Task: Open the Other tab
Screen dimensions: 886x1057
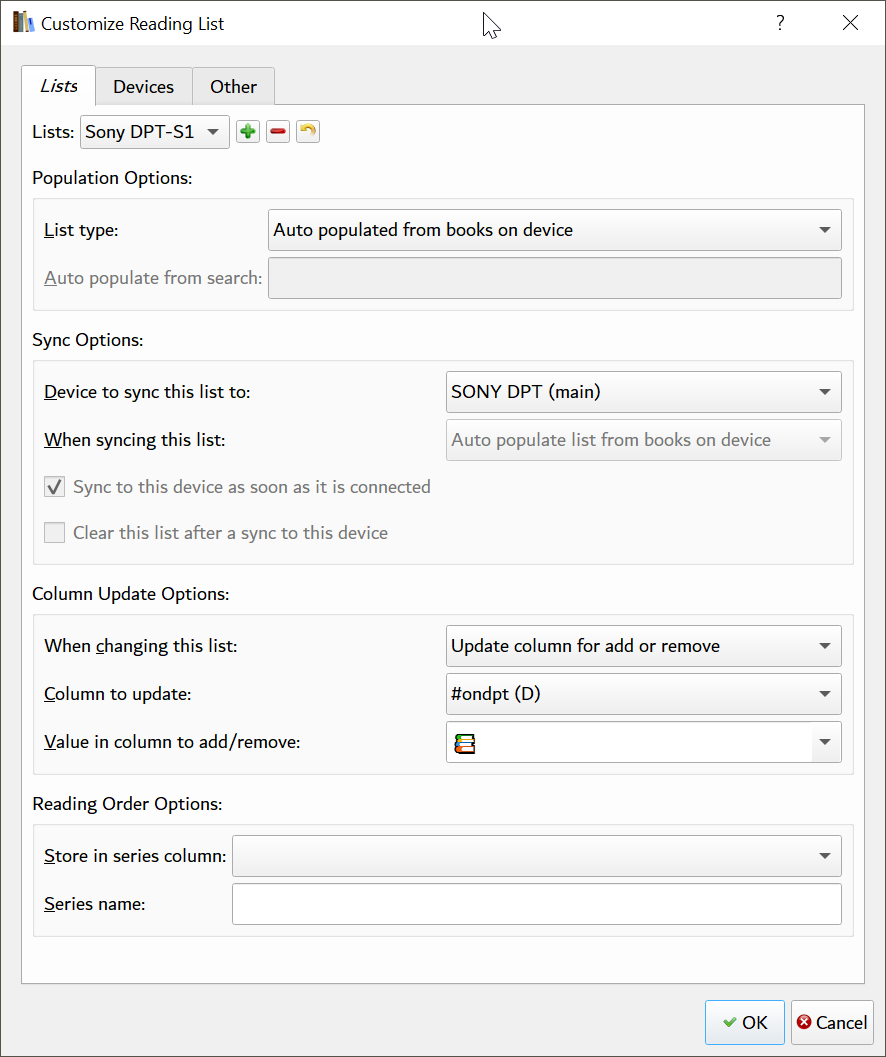Action: point(233,87)
